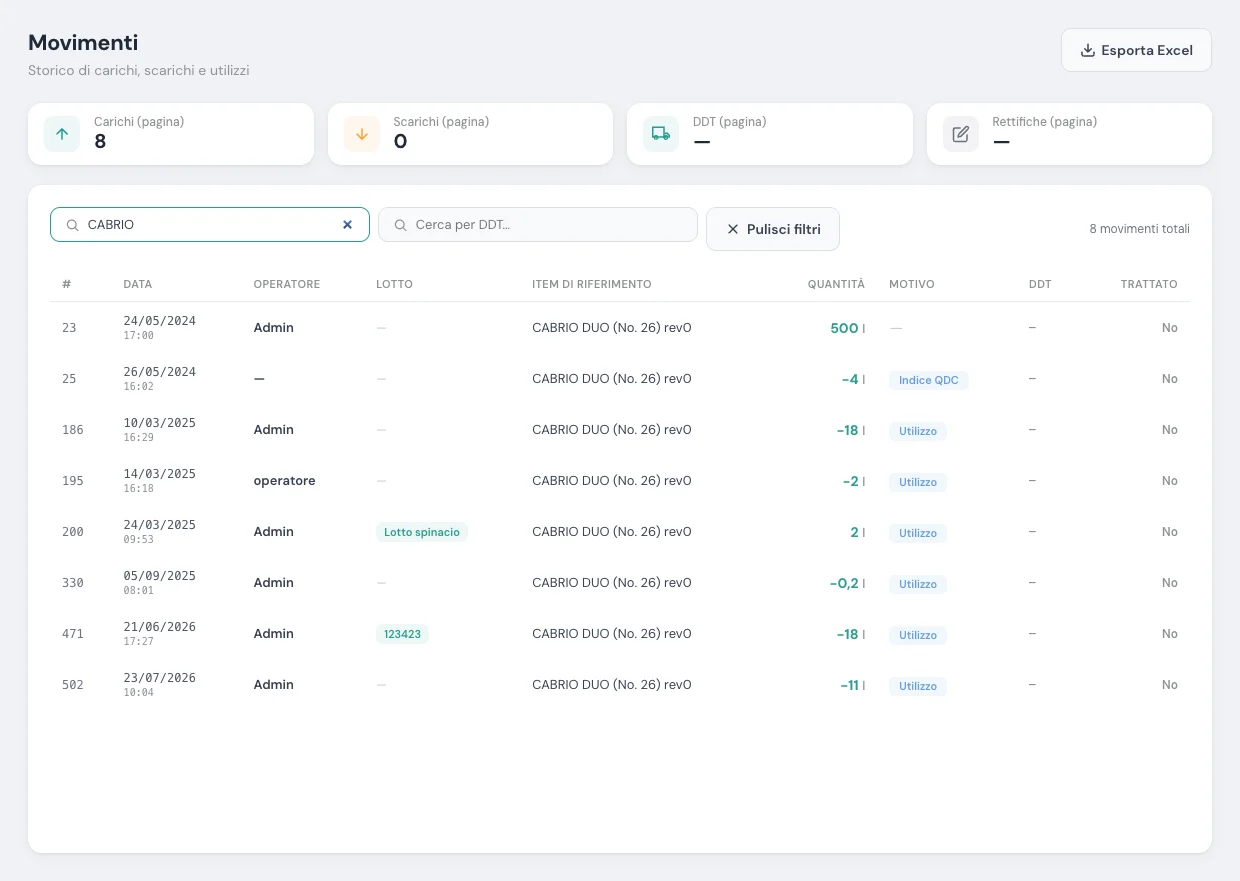Click movement number 471
This screenshot has height=881, width=1240.
pos(73,634)
